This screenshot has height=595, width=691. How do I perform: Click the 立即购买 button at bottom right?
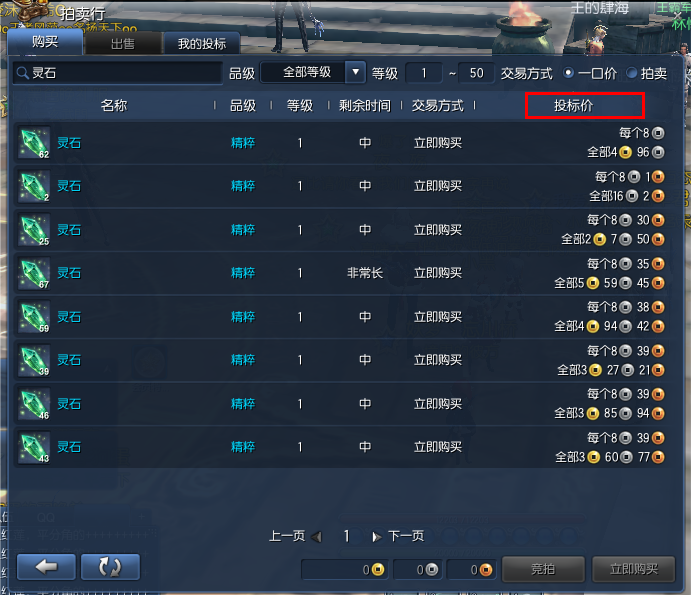(x=634, y=569)
